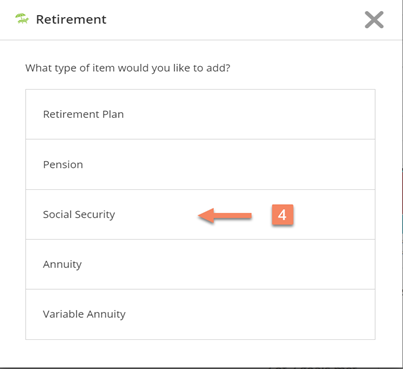403x369 pixels.
Task: Click the 'Variable Annuity' label text
Action: point(84,314)
